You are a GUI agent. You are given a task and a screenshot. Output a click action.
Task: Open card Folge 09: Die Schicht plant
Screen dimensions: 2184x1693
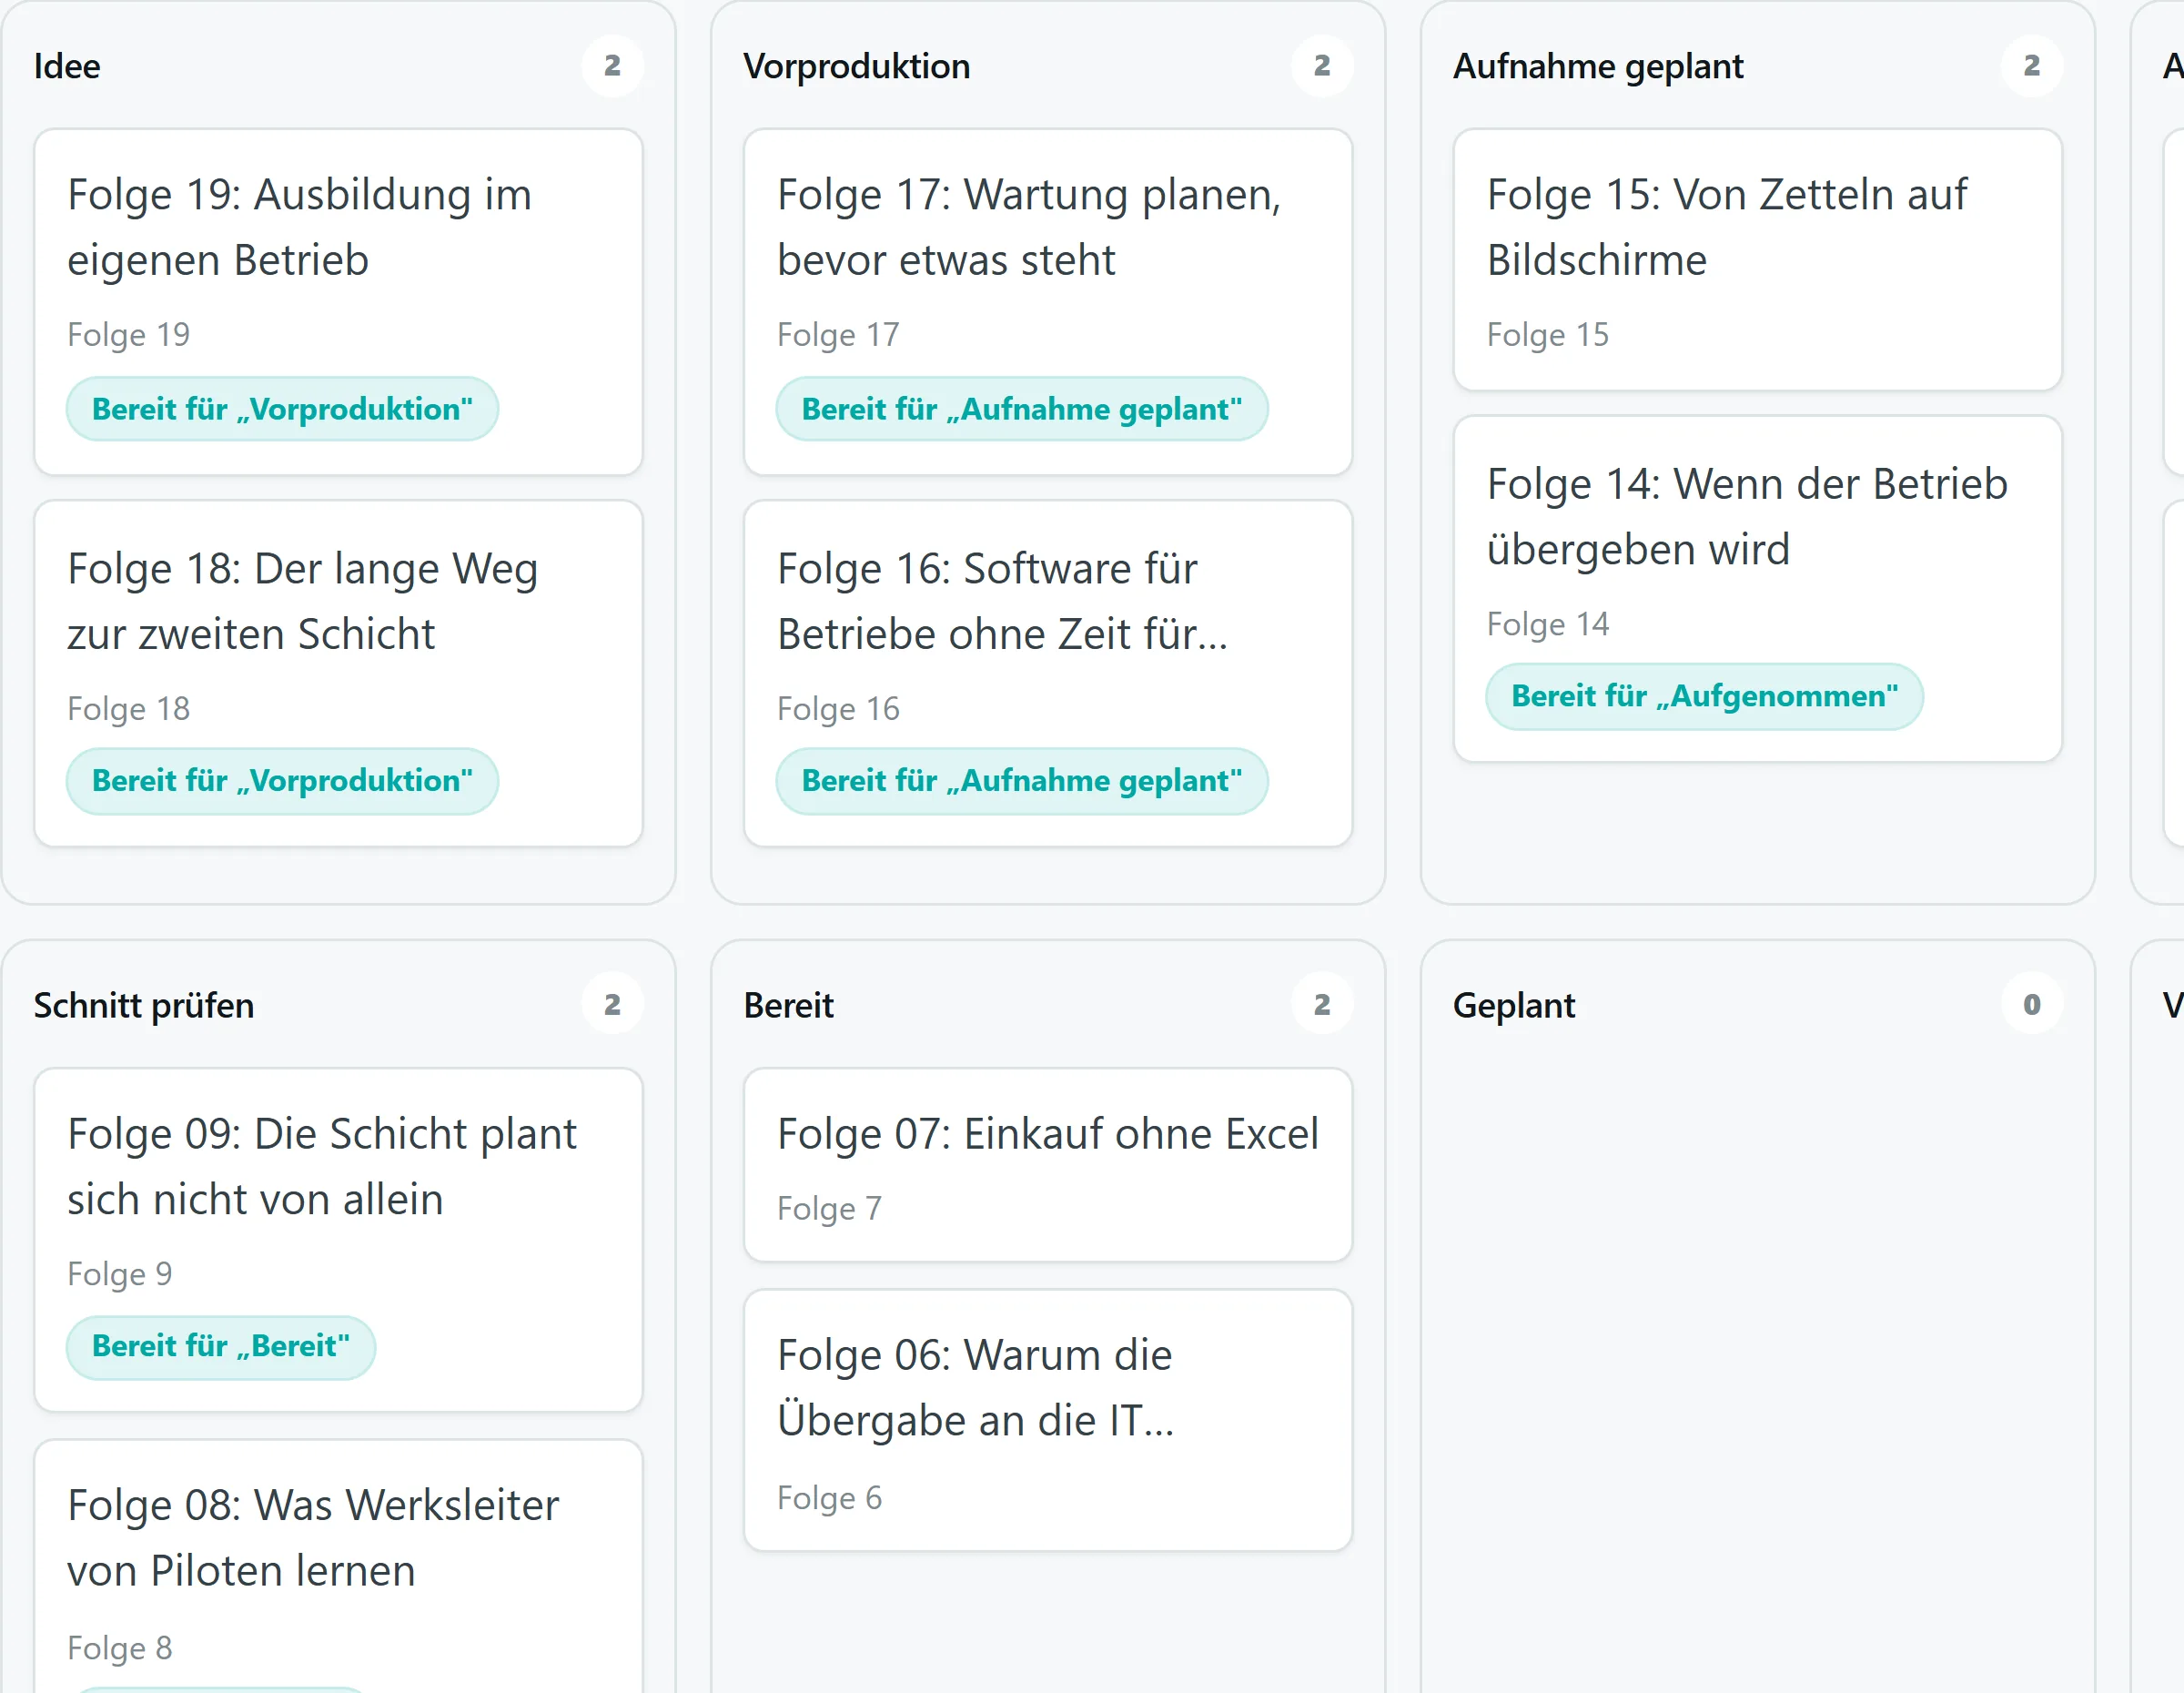click(338, 1240)
